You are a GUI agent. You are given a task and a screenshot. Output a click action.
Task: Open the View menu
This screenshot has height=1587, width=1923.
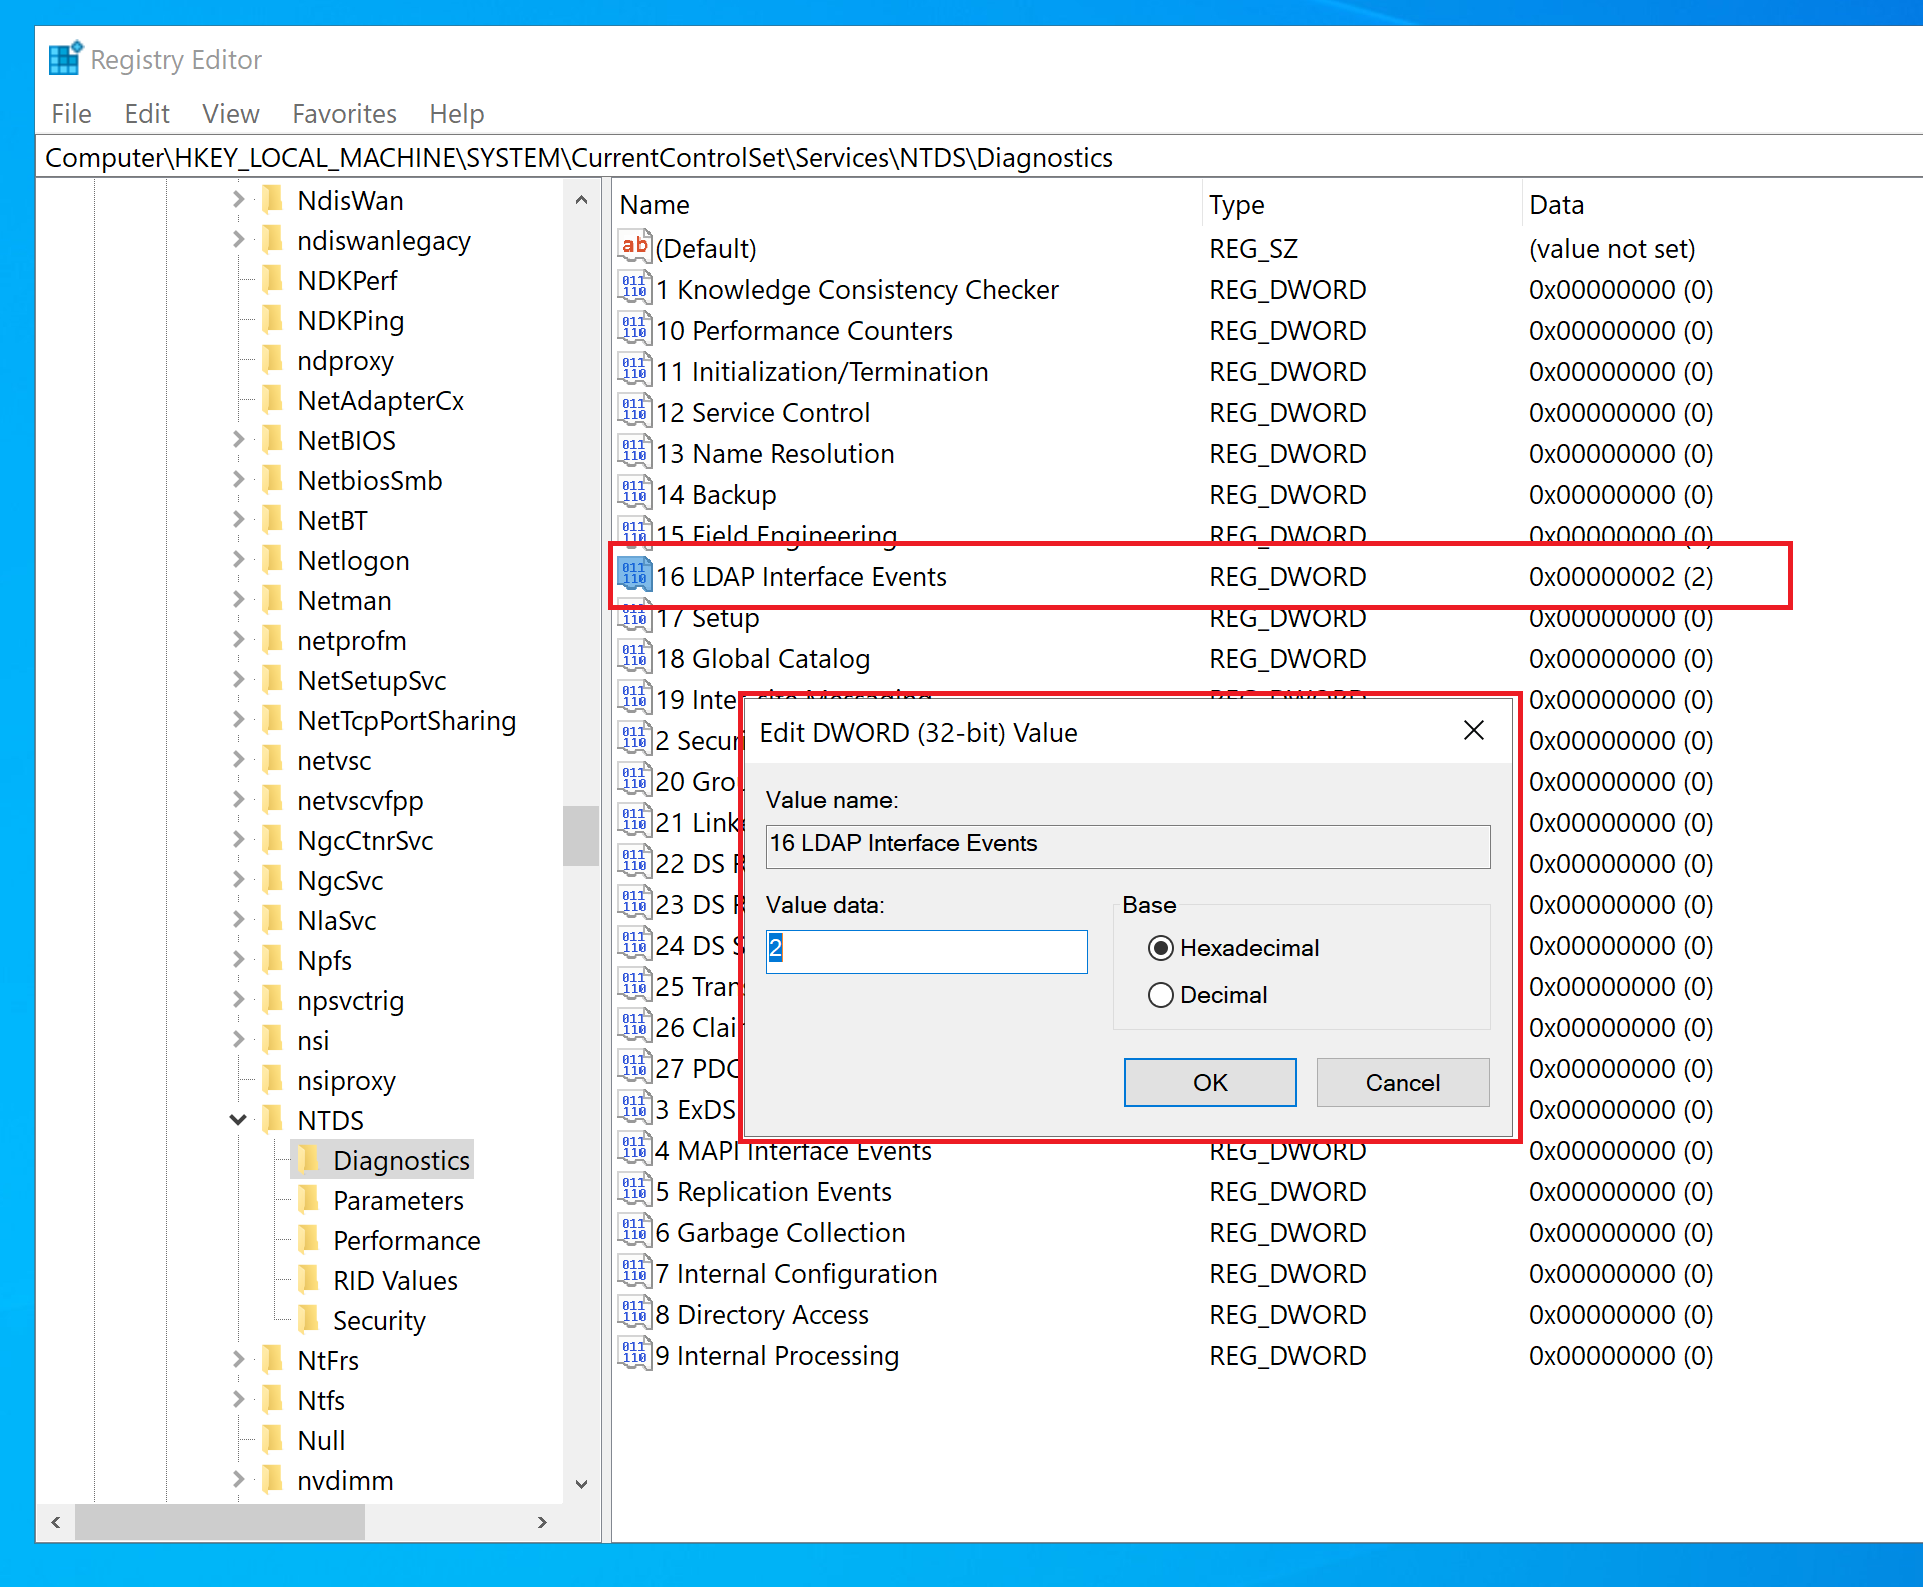[x=231, y=114]
